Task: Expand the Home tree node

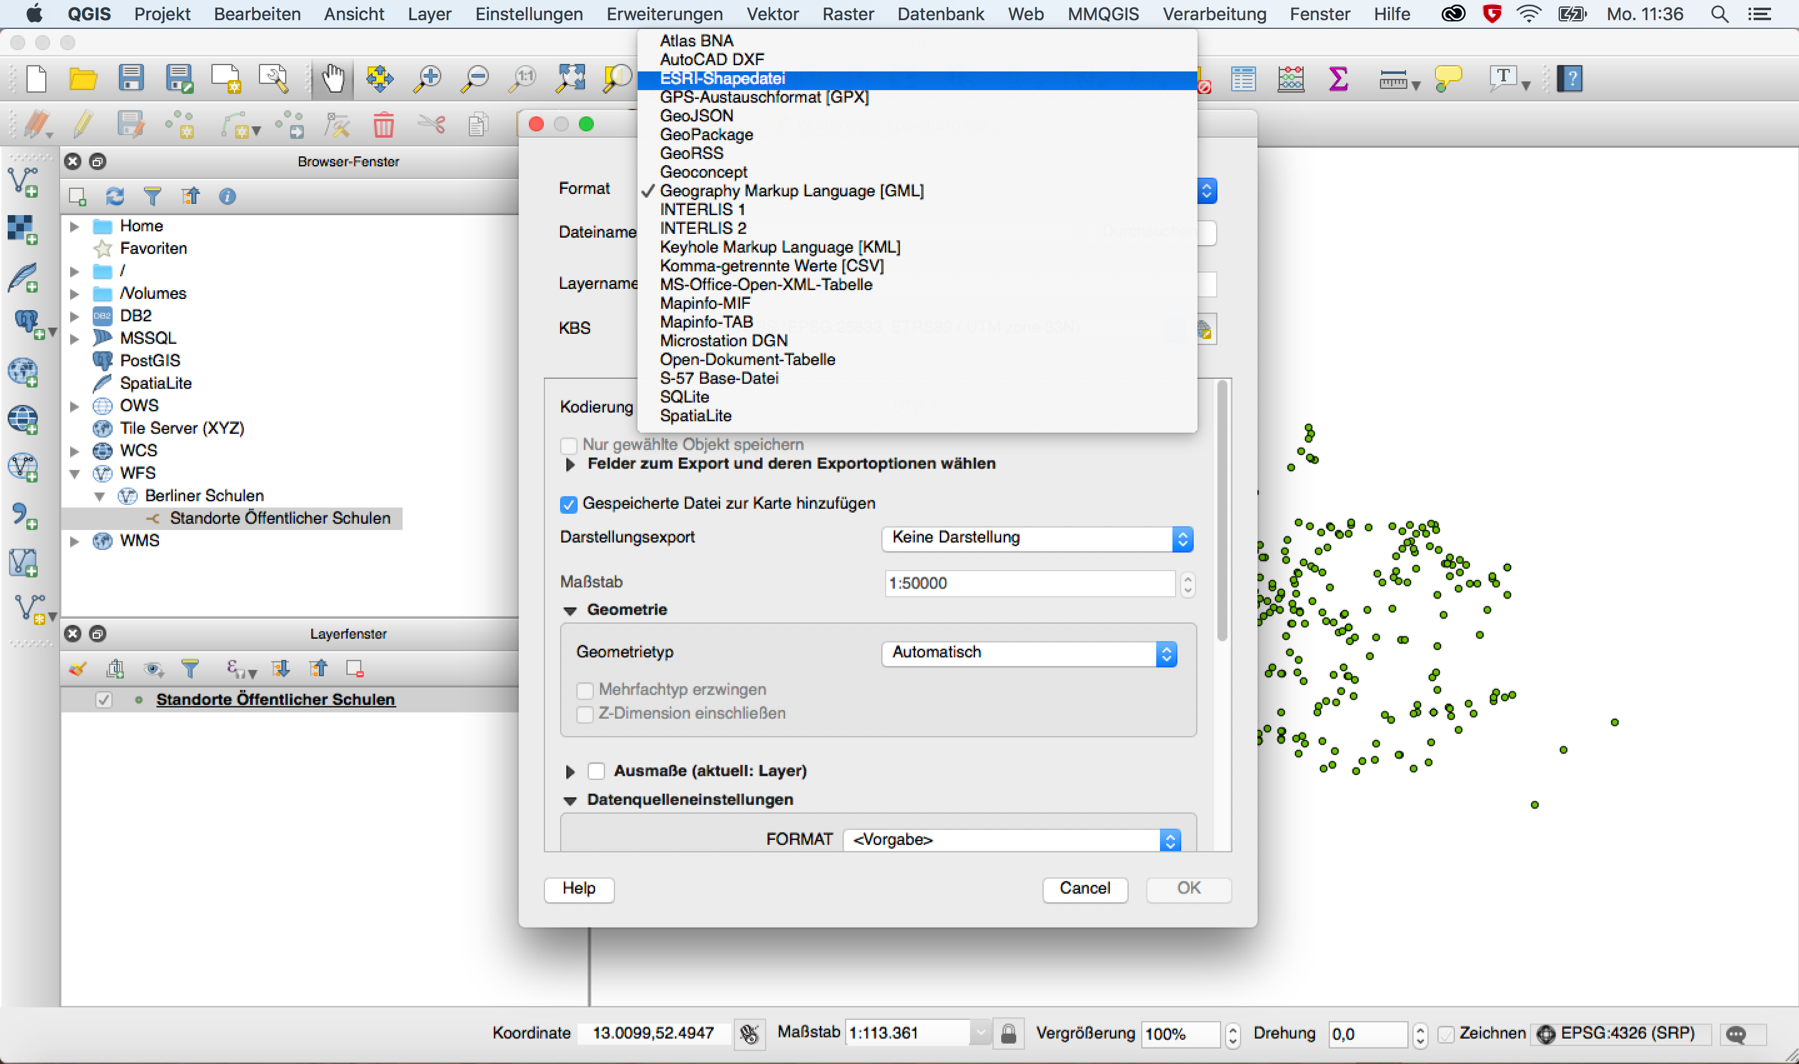Action: [x=75, y=227]
